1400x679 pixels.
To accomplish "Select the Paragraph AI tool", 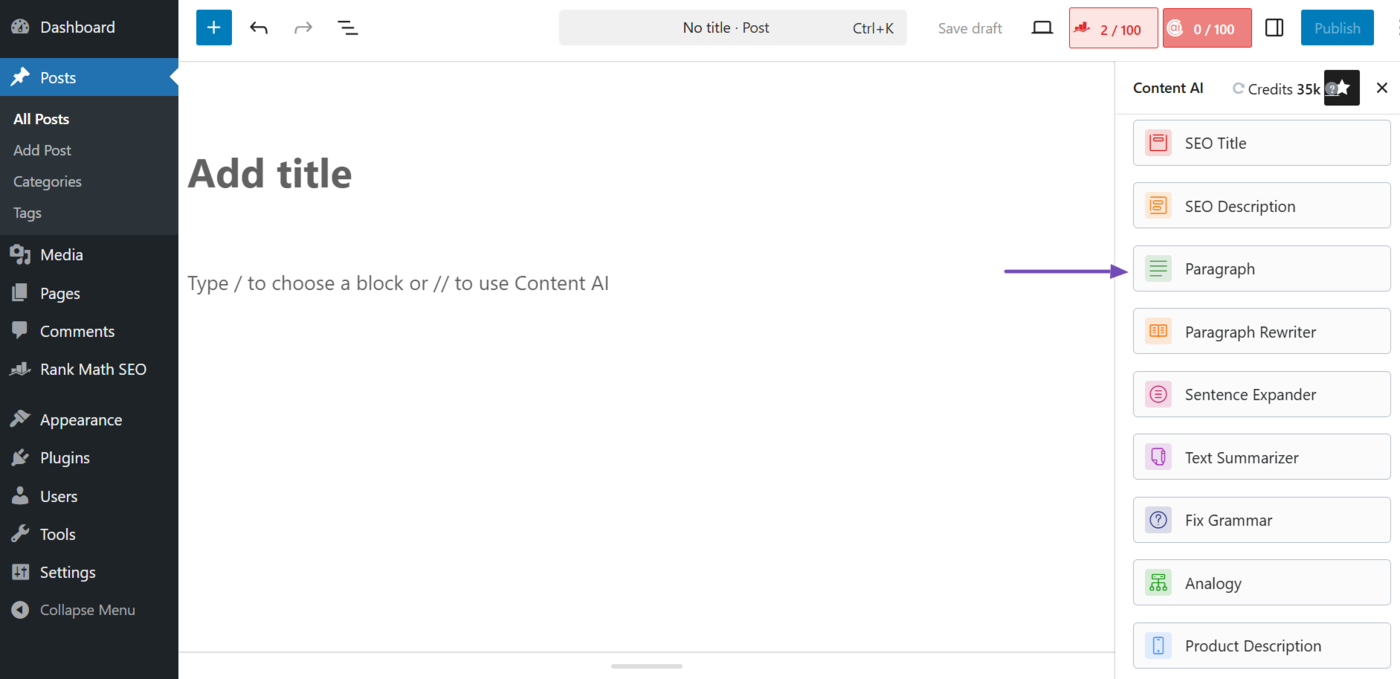I will 1261,268.
